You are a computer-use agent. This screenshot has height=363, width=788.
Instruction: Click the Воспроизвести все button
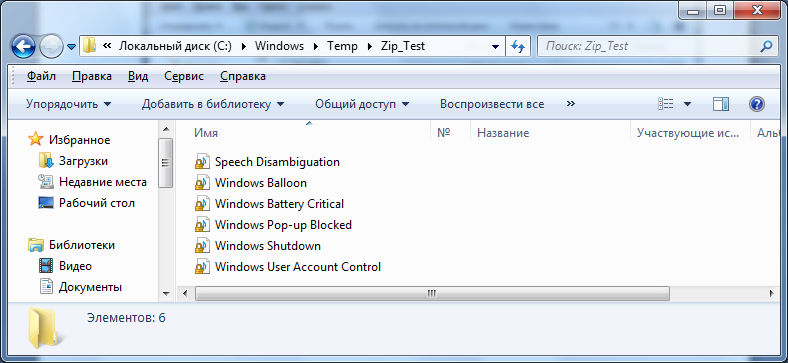click(492, 104)
